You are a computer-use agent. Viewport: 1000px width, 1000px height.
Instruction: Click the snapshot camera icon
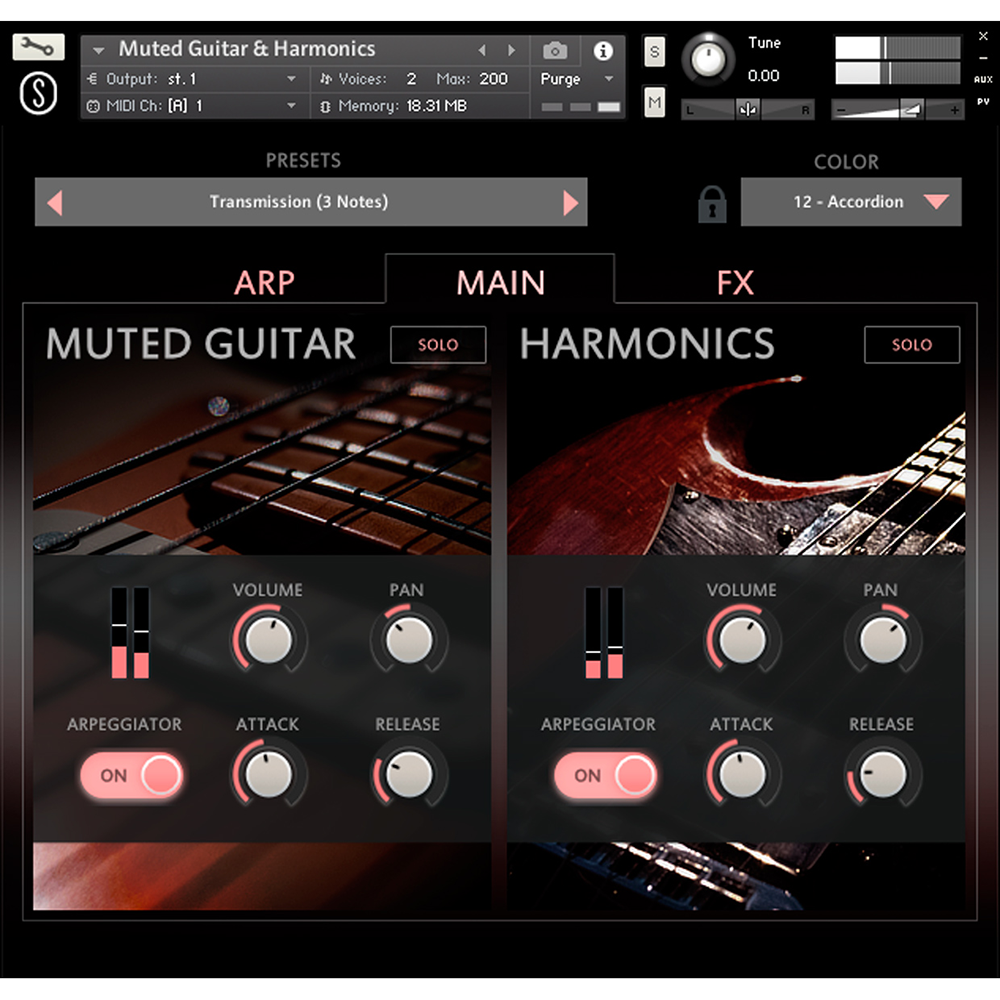pos(554,50)
